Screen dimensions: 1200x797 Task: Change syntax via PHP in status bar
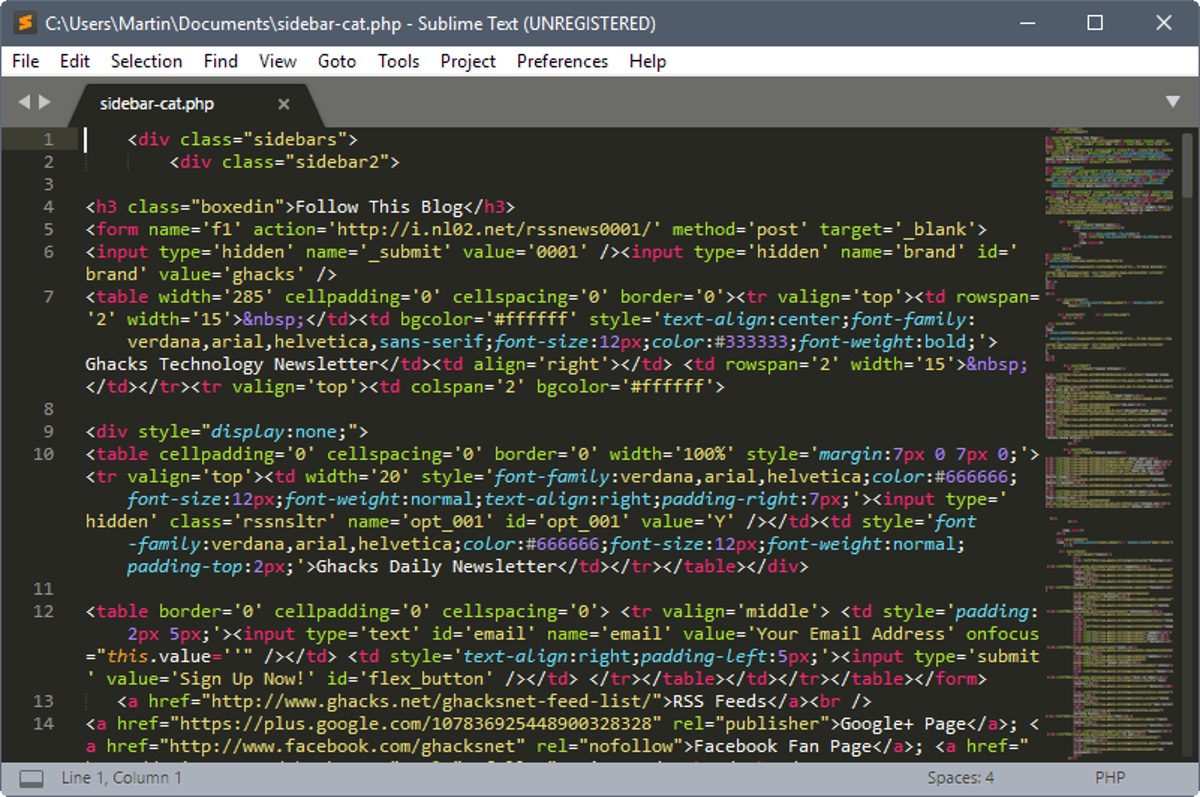point(1110,777)
